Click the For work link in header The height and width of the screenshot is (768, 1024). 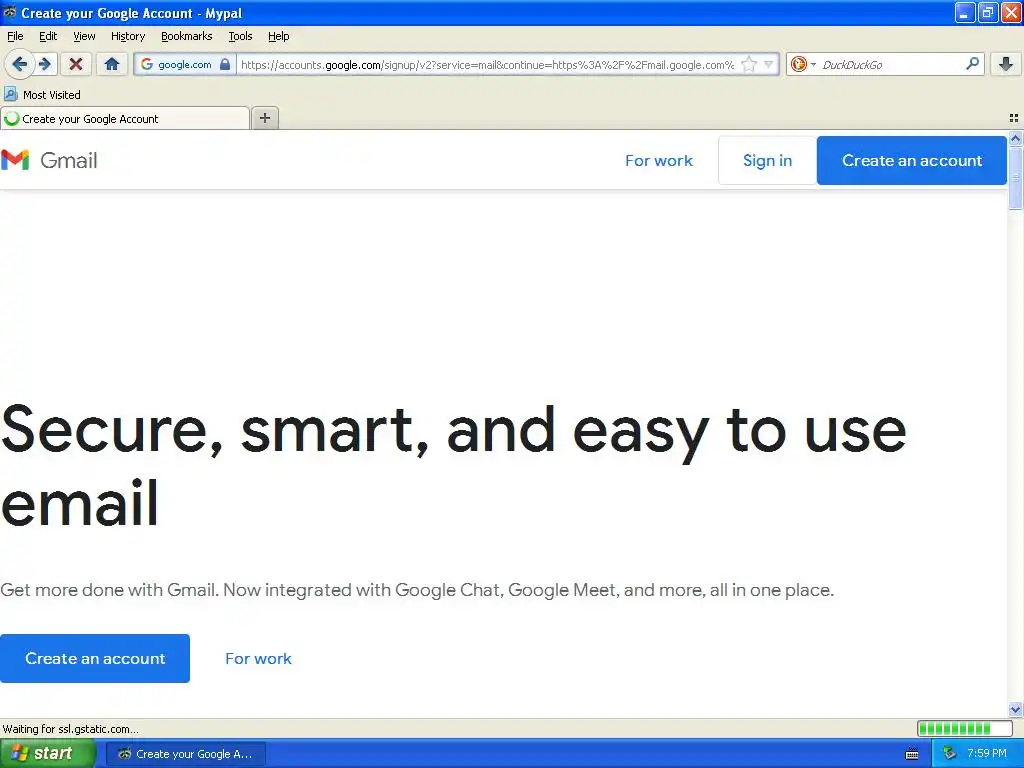[x=658, y=160]
